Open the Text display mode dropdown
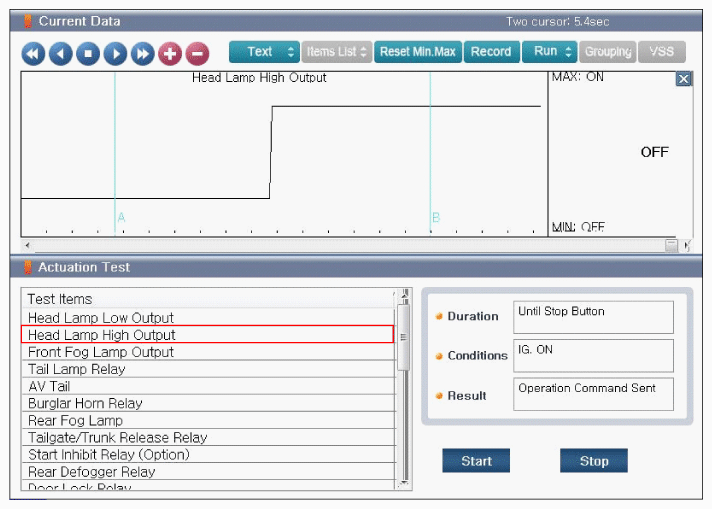 click(x=264, y=52)
